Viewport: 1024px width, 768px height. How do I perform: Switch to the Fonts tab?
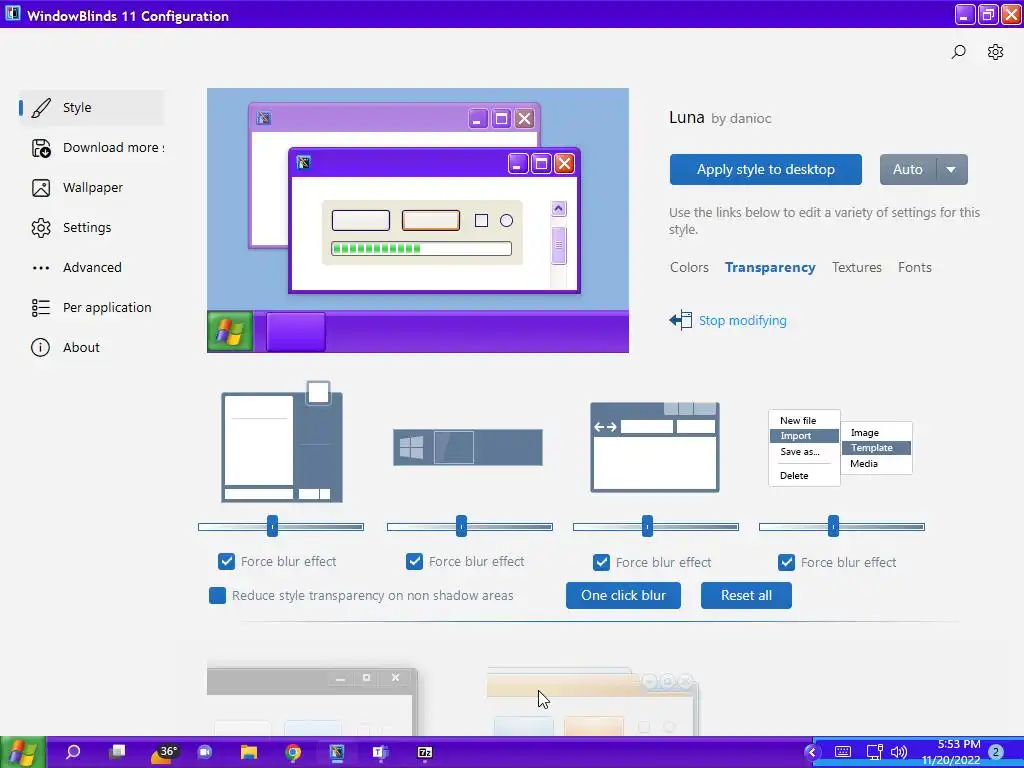click(914, 268)
